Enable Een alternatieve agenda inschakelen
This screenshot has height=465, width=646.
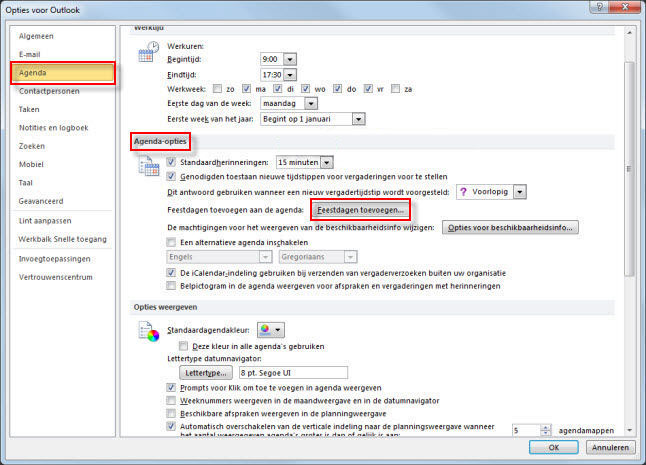click(x=171, y=242)
